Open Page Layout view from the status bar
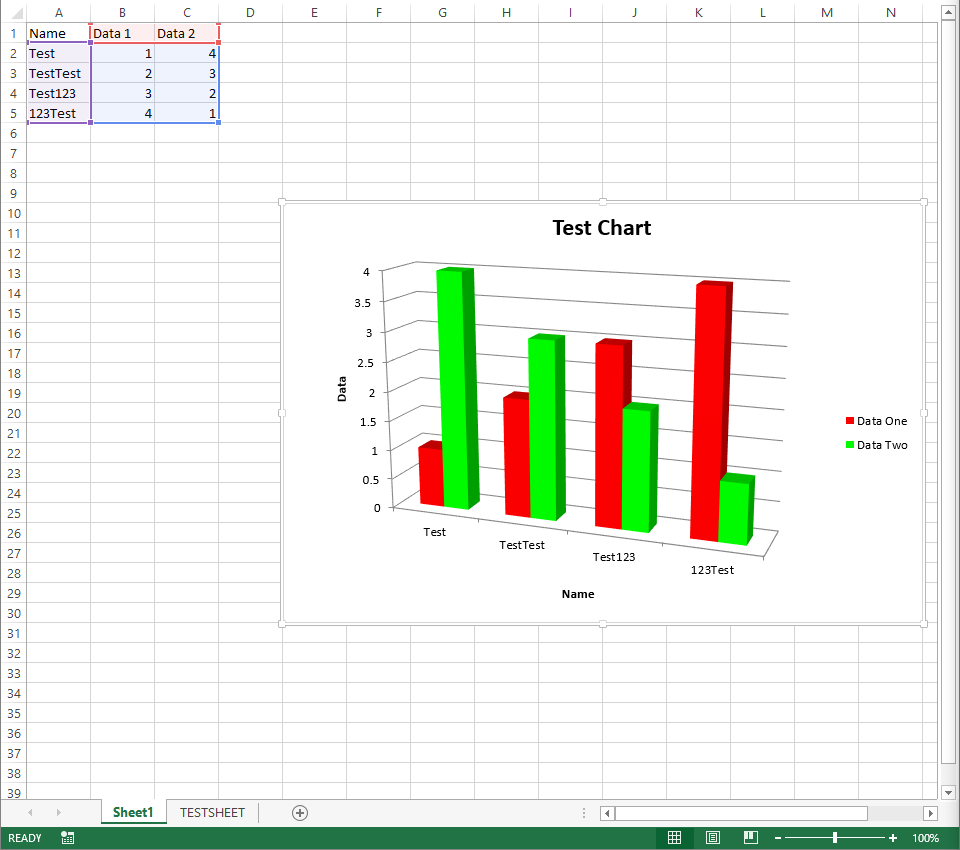 712,838
